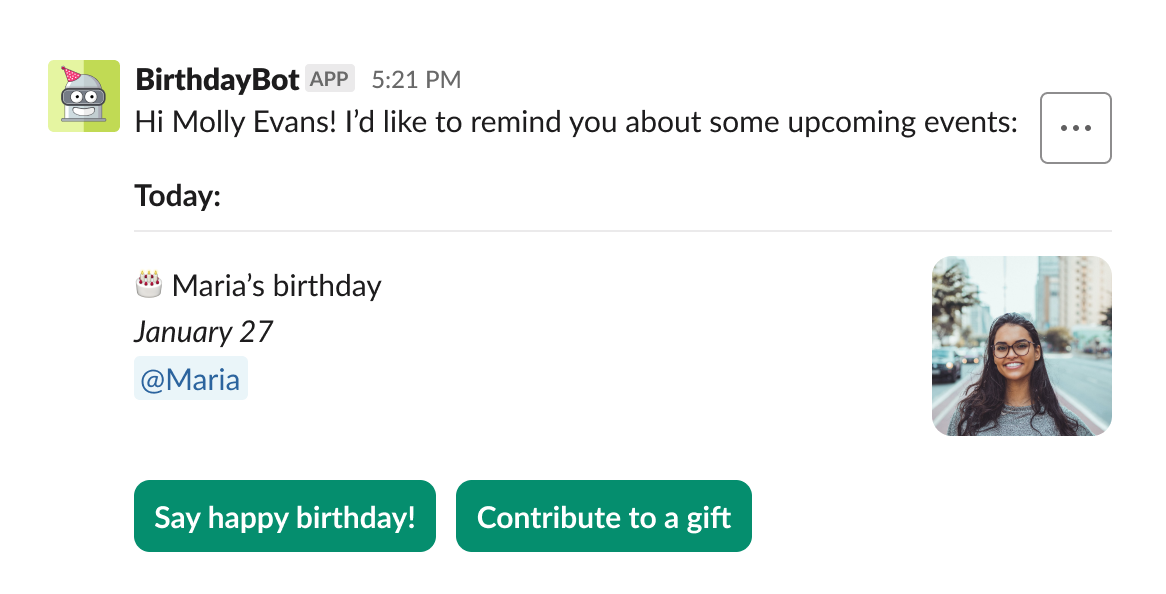This screenshot has height=594, width=1166.
Task: Click the January 27 date text
Action: pyautogui.click(x=203, y=331)
